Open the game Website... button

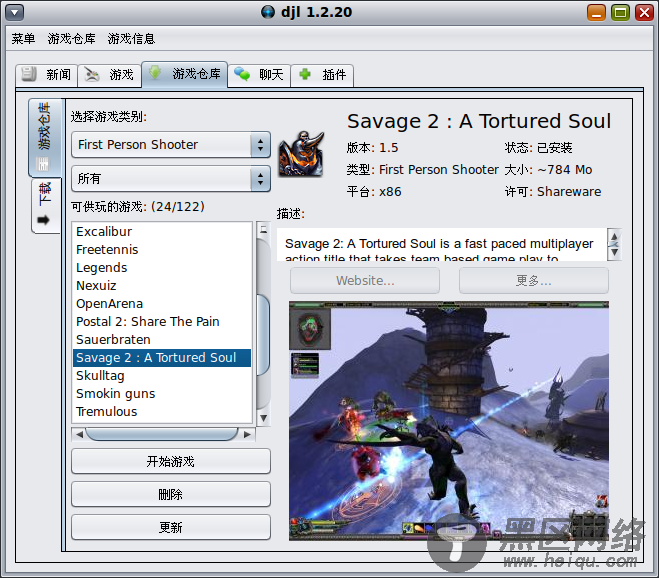(365, 280)
